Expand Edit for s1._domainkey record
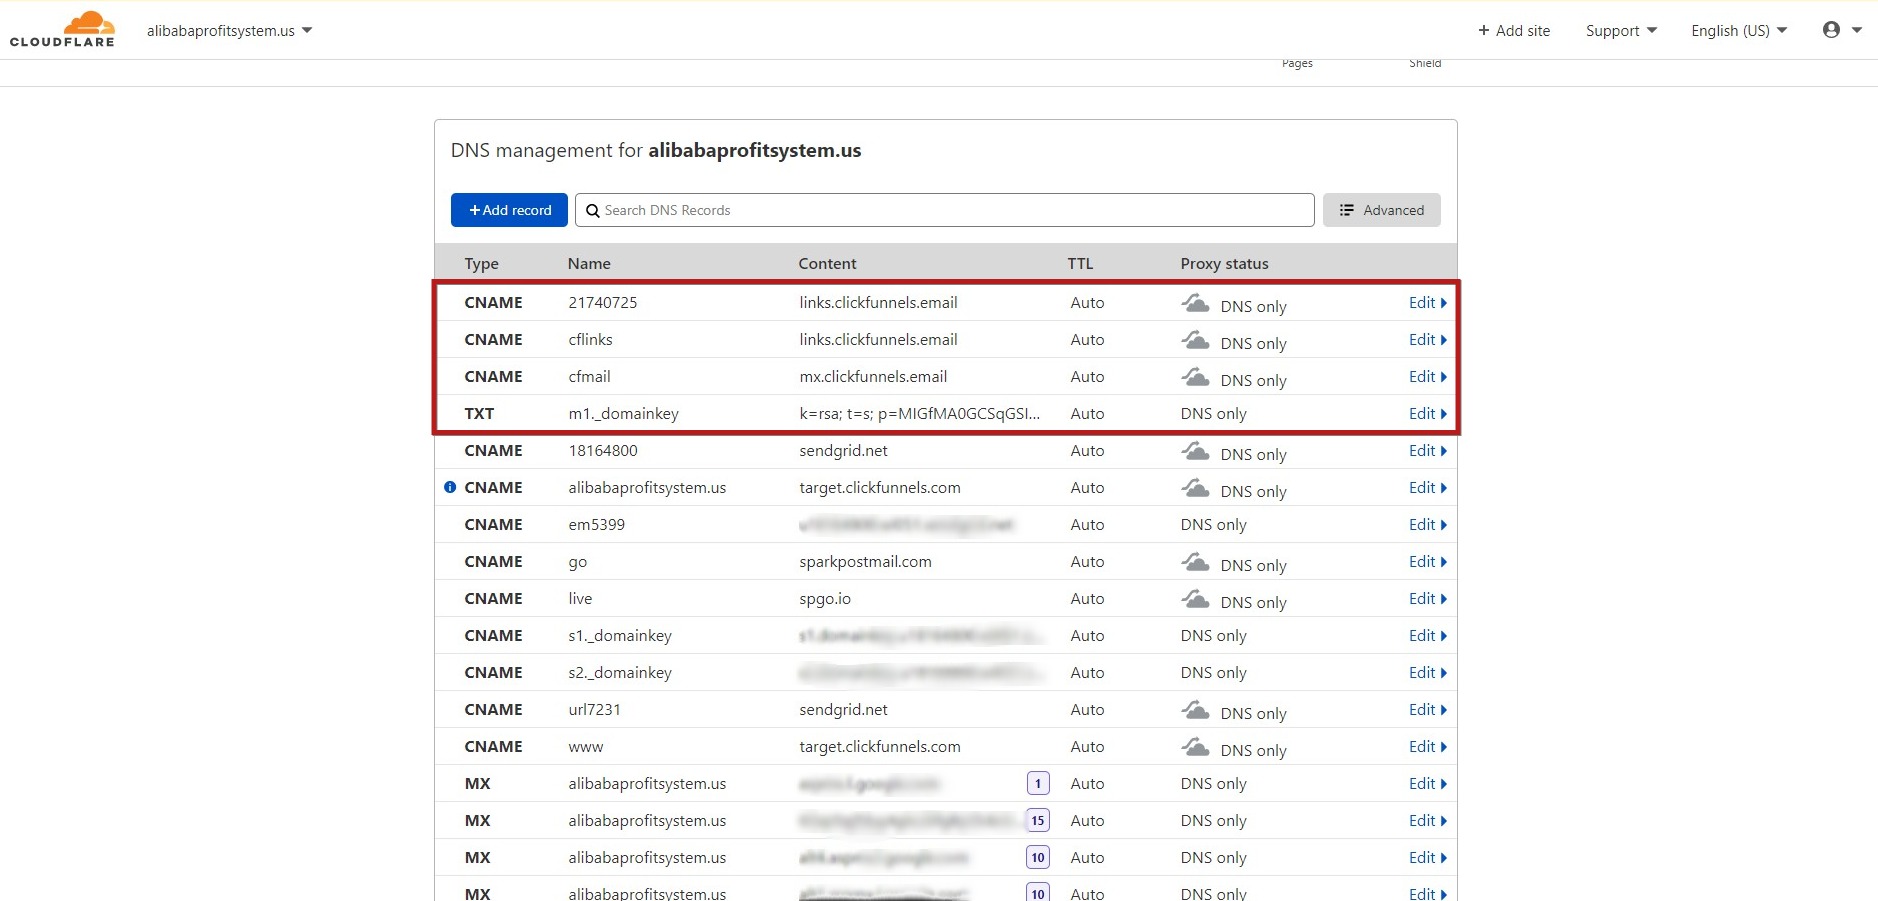 [x=1427, y=636]
